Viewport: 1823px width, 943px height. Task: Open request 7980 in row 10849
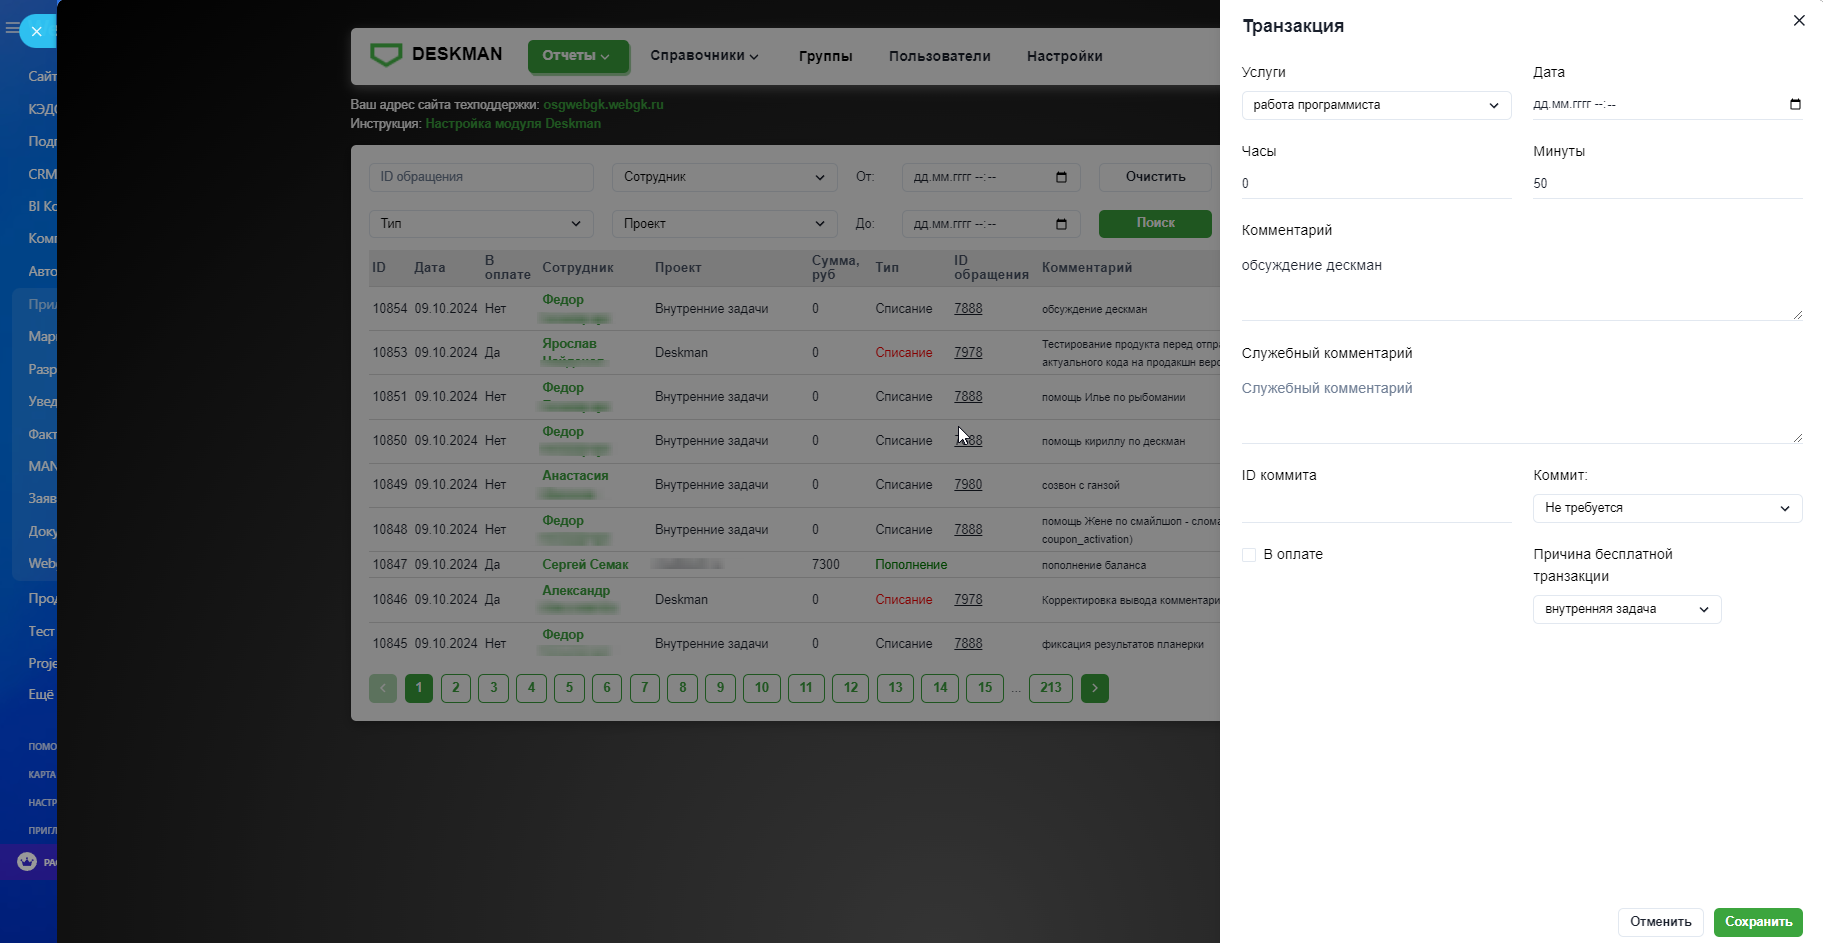click(x=968, y=485)
